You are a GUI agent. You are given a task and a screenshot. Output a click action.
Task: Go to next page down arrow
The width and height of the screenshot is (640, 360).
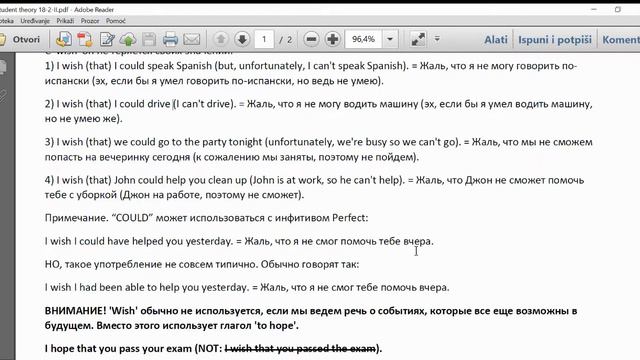click(x=242, y=39)
